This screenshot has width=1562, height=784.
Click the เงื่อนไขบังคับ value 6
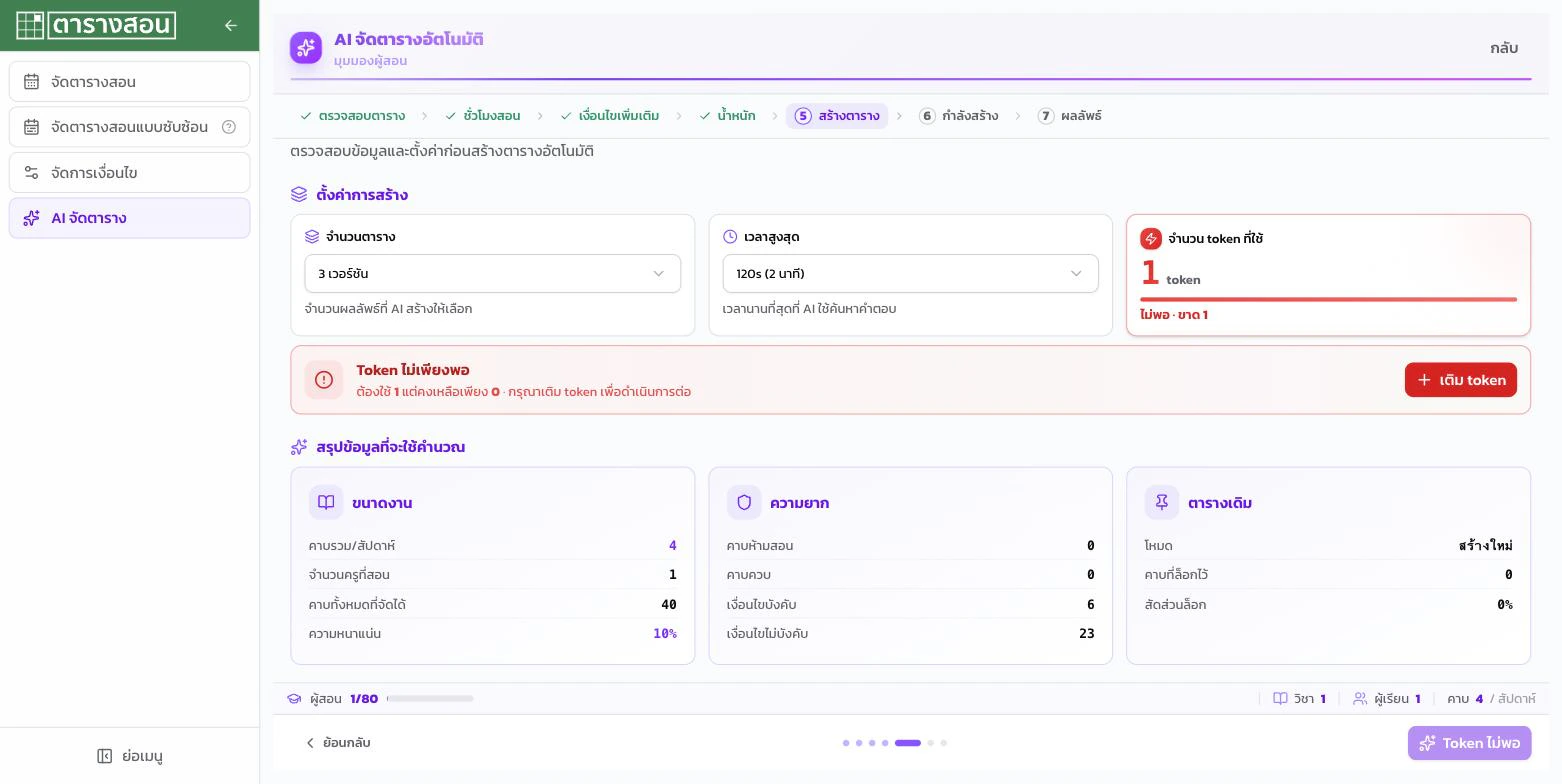pos(1091,605)
